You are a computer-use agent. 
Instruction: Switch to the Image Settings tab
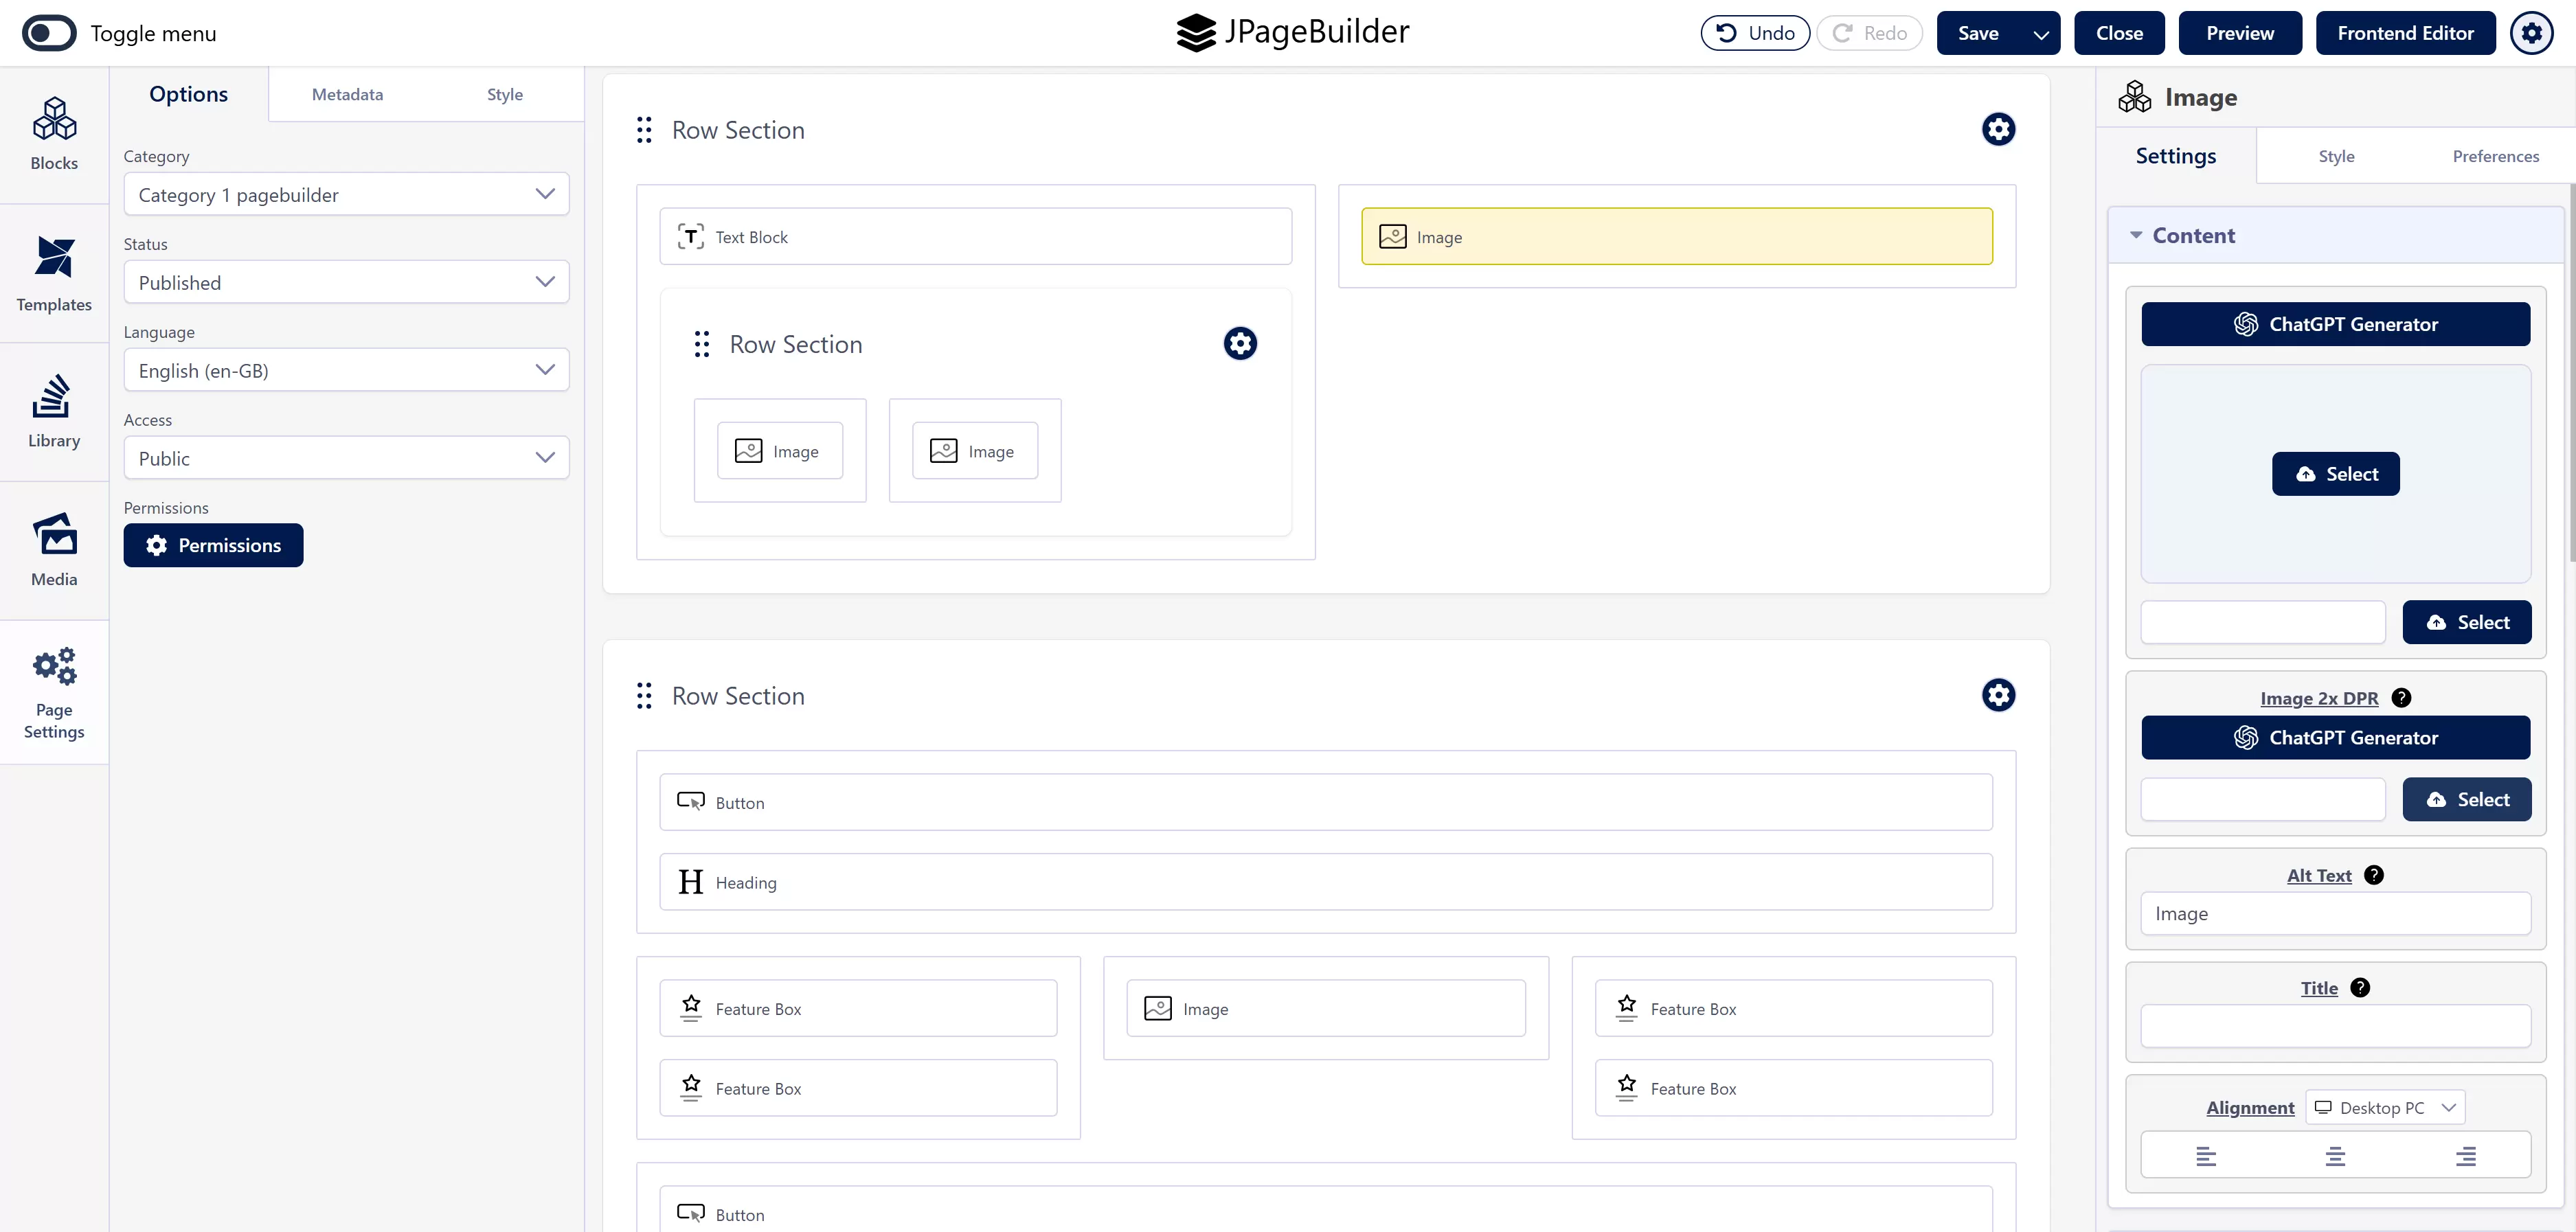pos(2175,156)
